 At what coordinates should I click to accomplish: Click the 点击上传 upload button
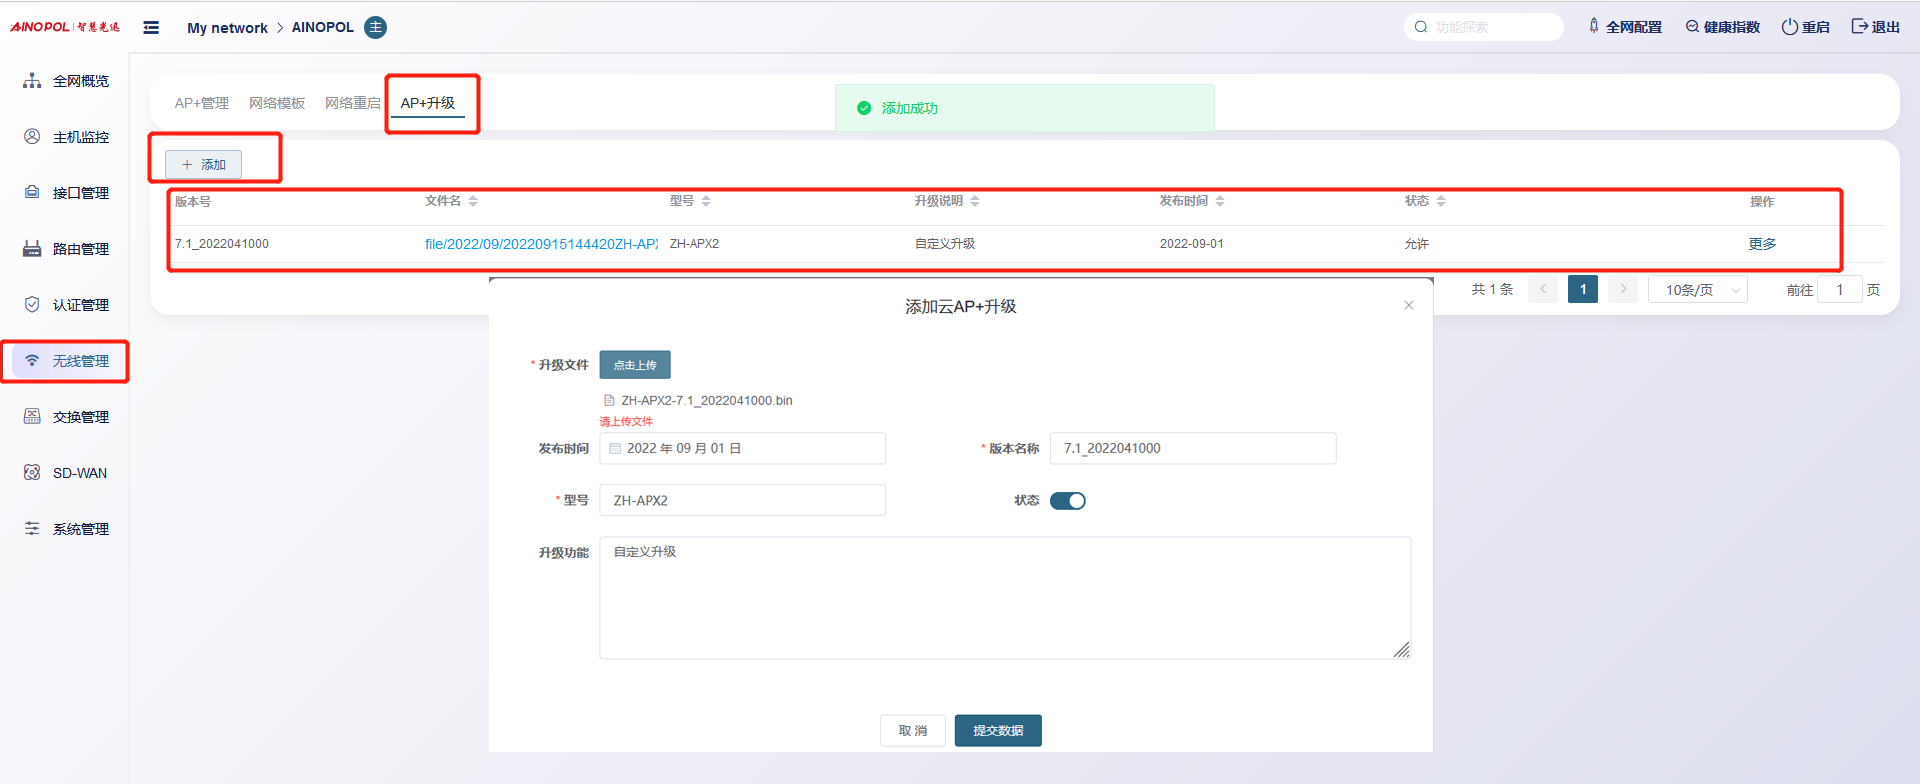[634, 365]
